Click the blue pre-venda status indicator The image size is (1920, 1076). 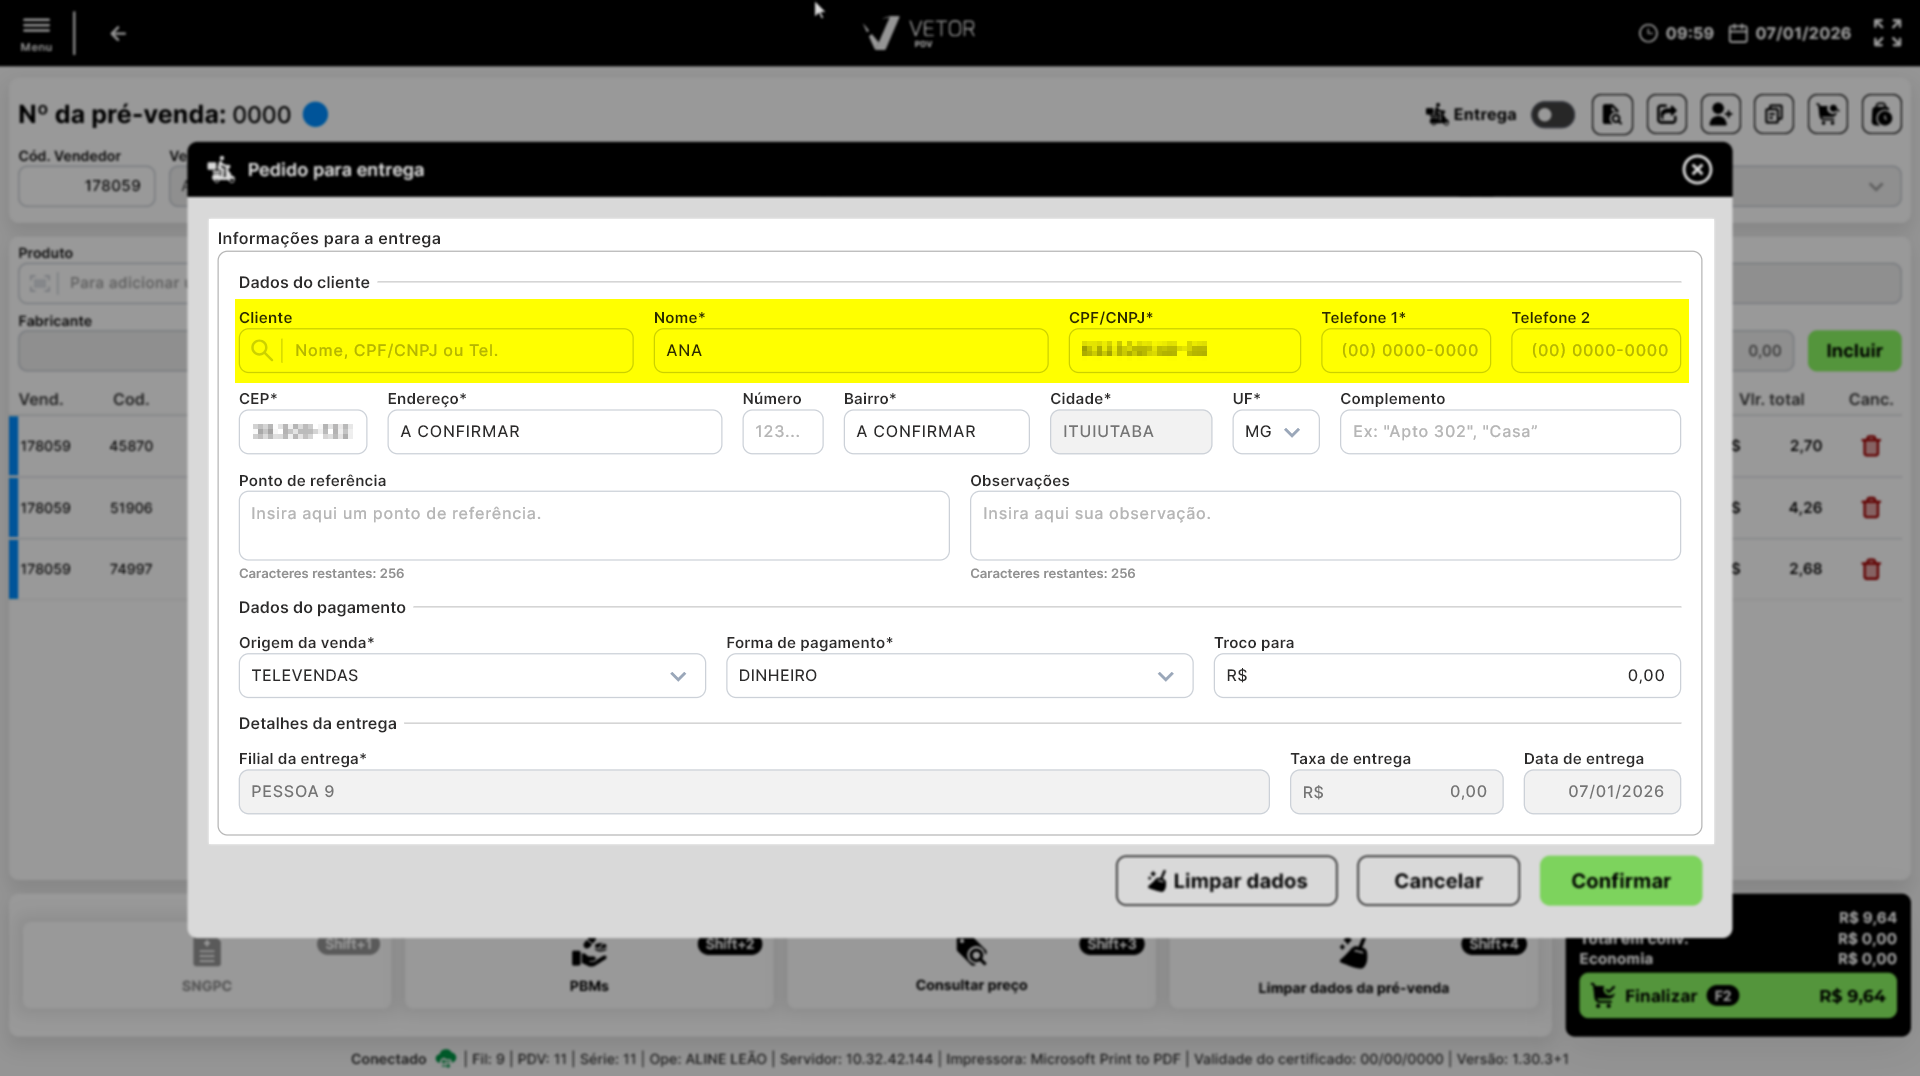click(x=315, y=115)
